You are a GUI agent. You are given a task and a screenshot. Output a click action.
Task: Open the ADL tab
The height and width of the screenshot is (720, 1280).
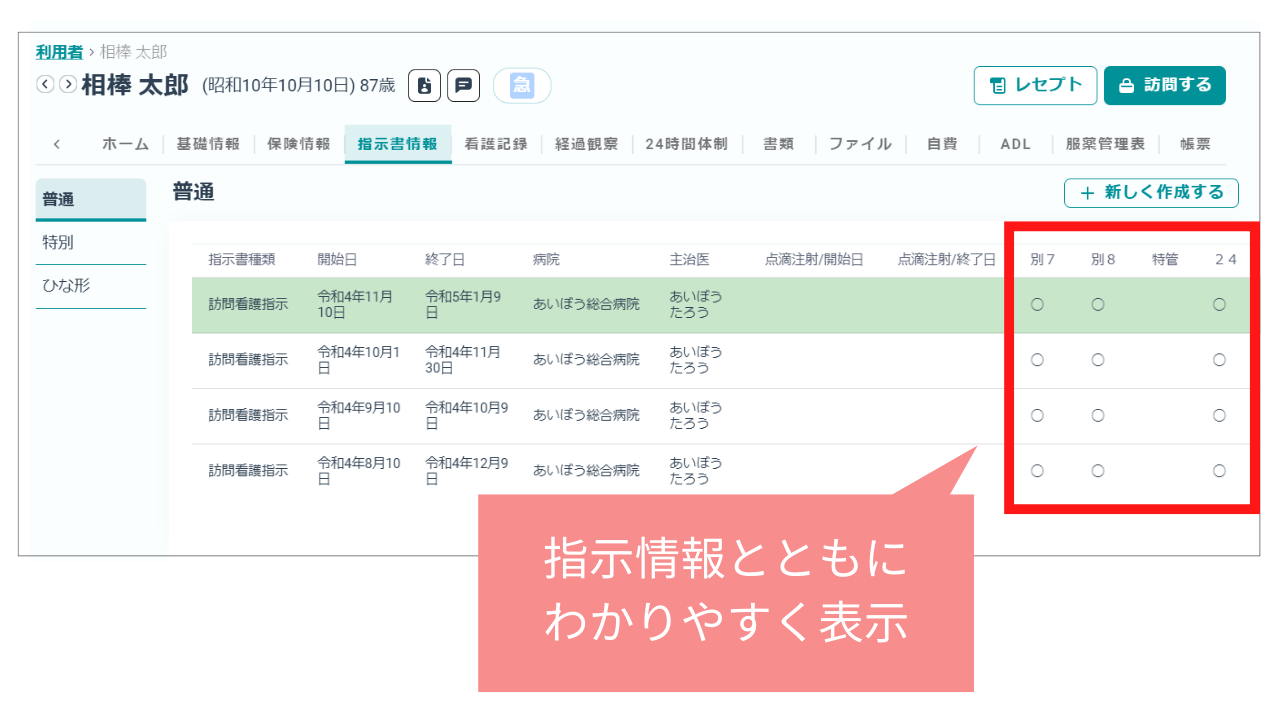click(x=1016, y=144)
